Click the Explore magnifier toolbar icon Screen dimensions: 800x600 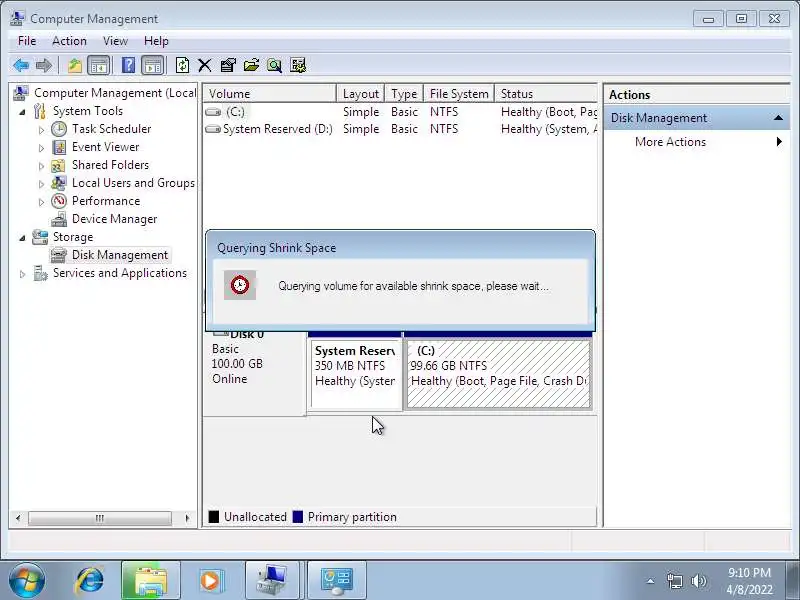coord(274,65)
